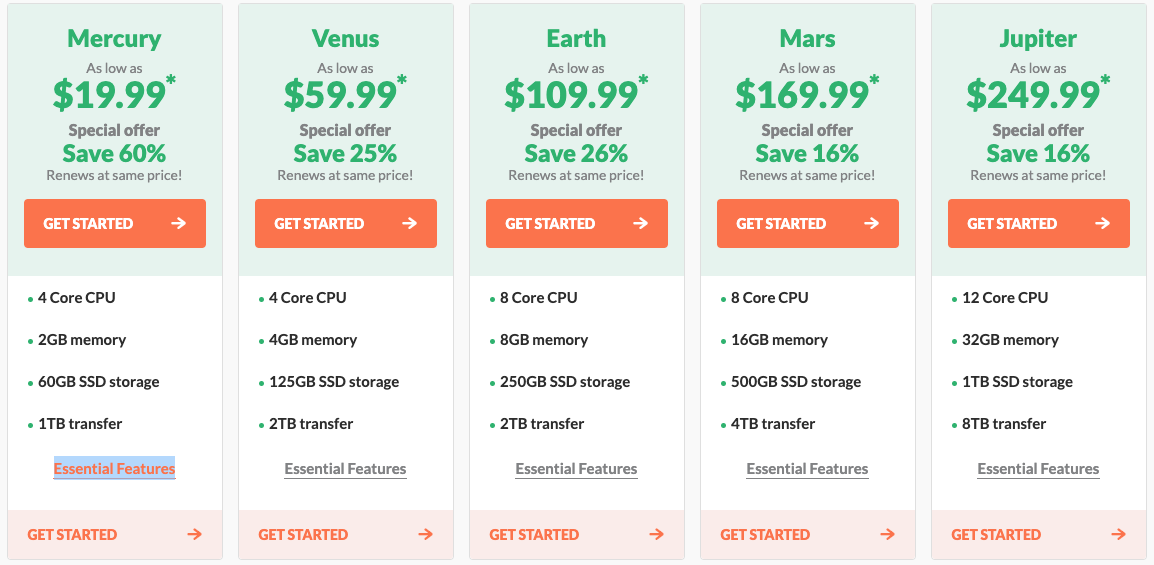Viewport: 1154px width, 565px height.
Task: Click arrow icon in Mercury bottom Get Started bar
Action: [194, 535]
